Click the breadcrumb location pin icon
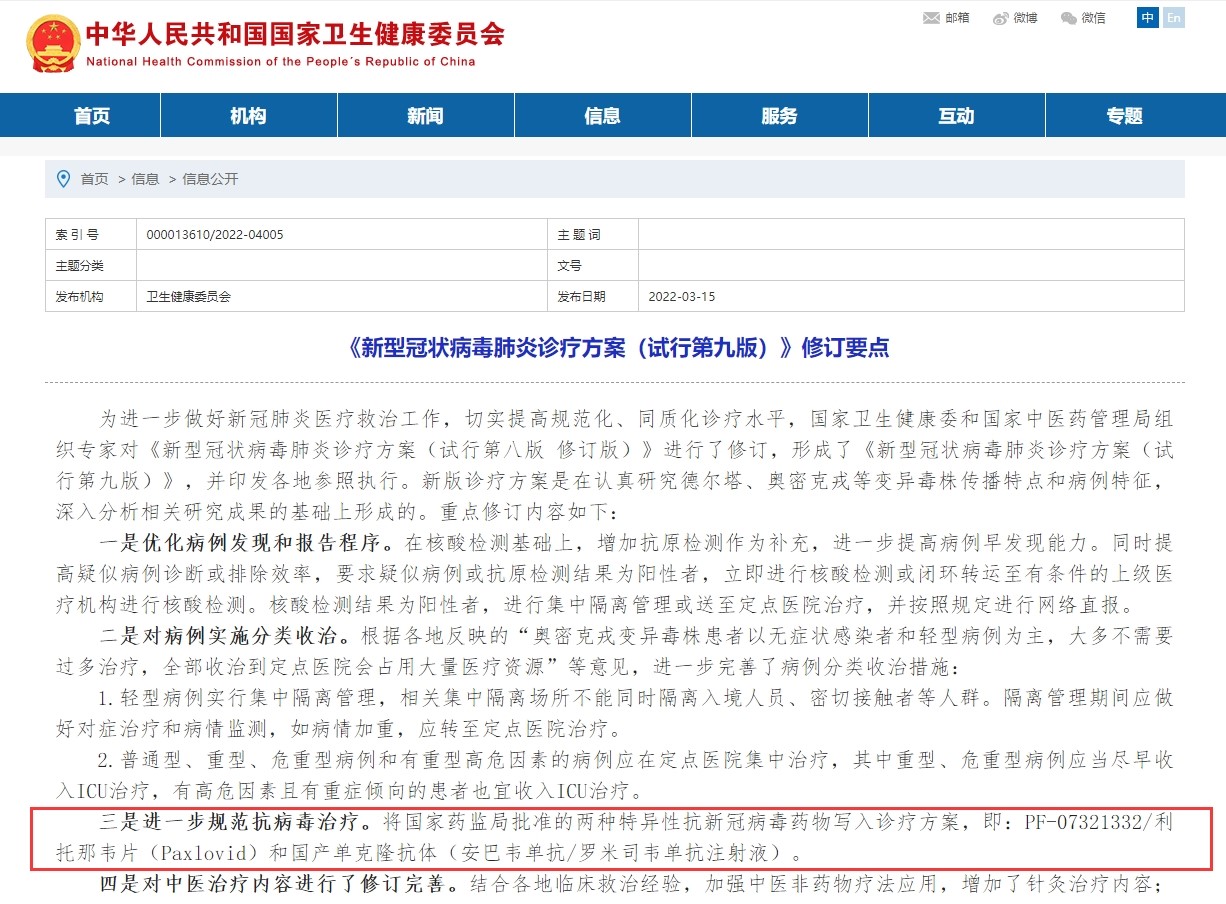Screen dimensions: 1226x904 click(64, 179)
